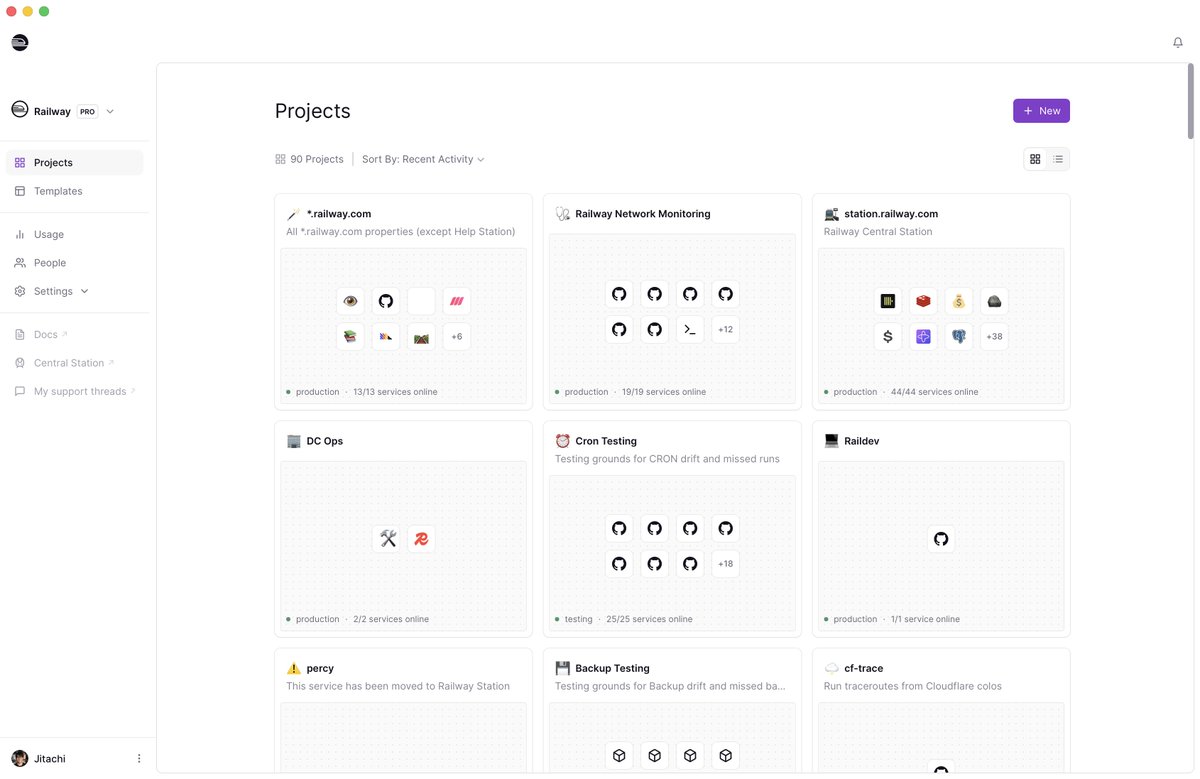Open the stacked books service icon in *.railway.com
The image size is (1200, 779).
(350, 337)
